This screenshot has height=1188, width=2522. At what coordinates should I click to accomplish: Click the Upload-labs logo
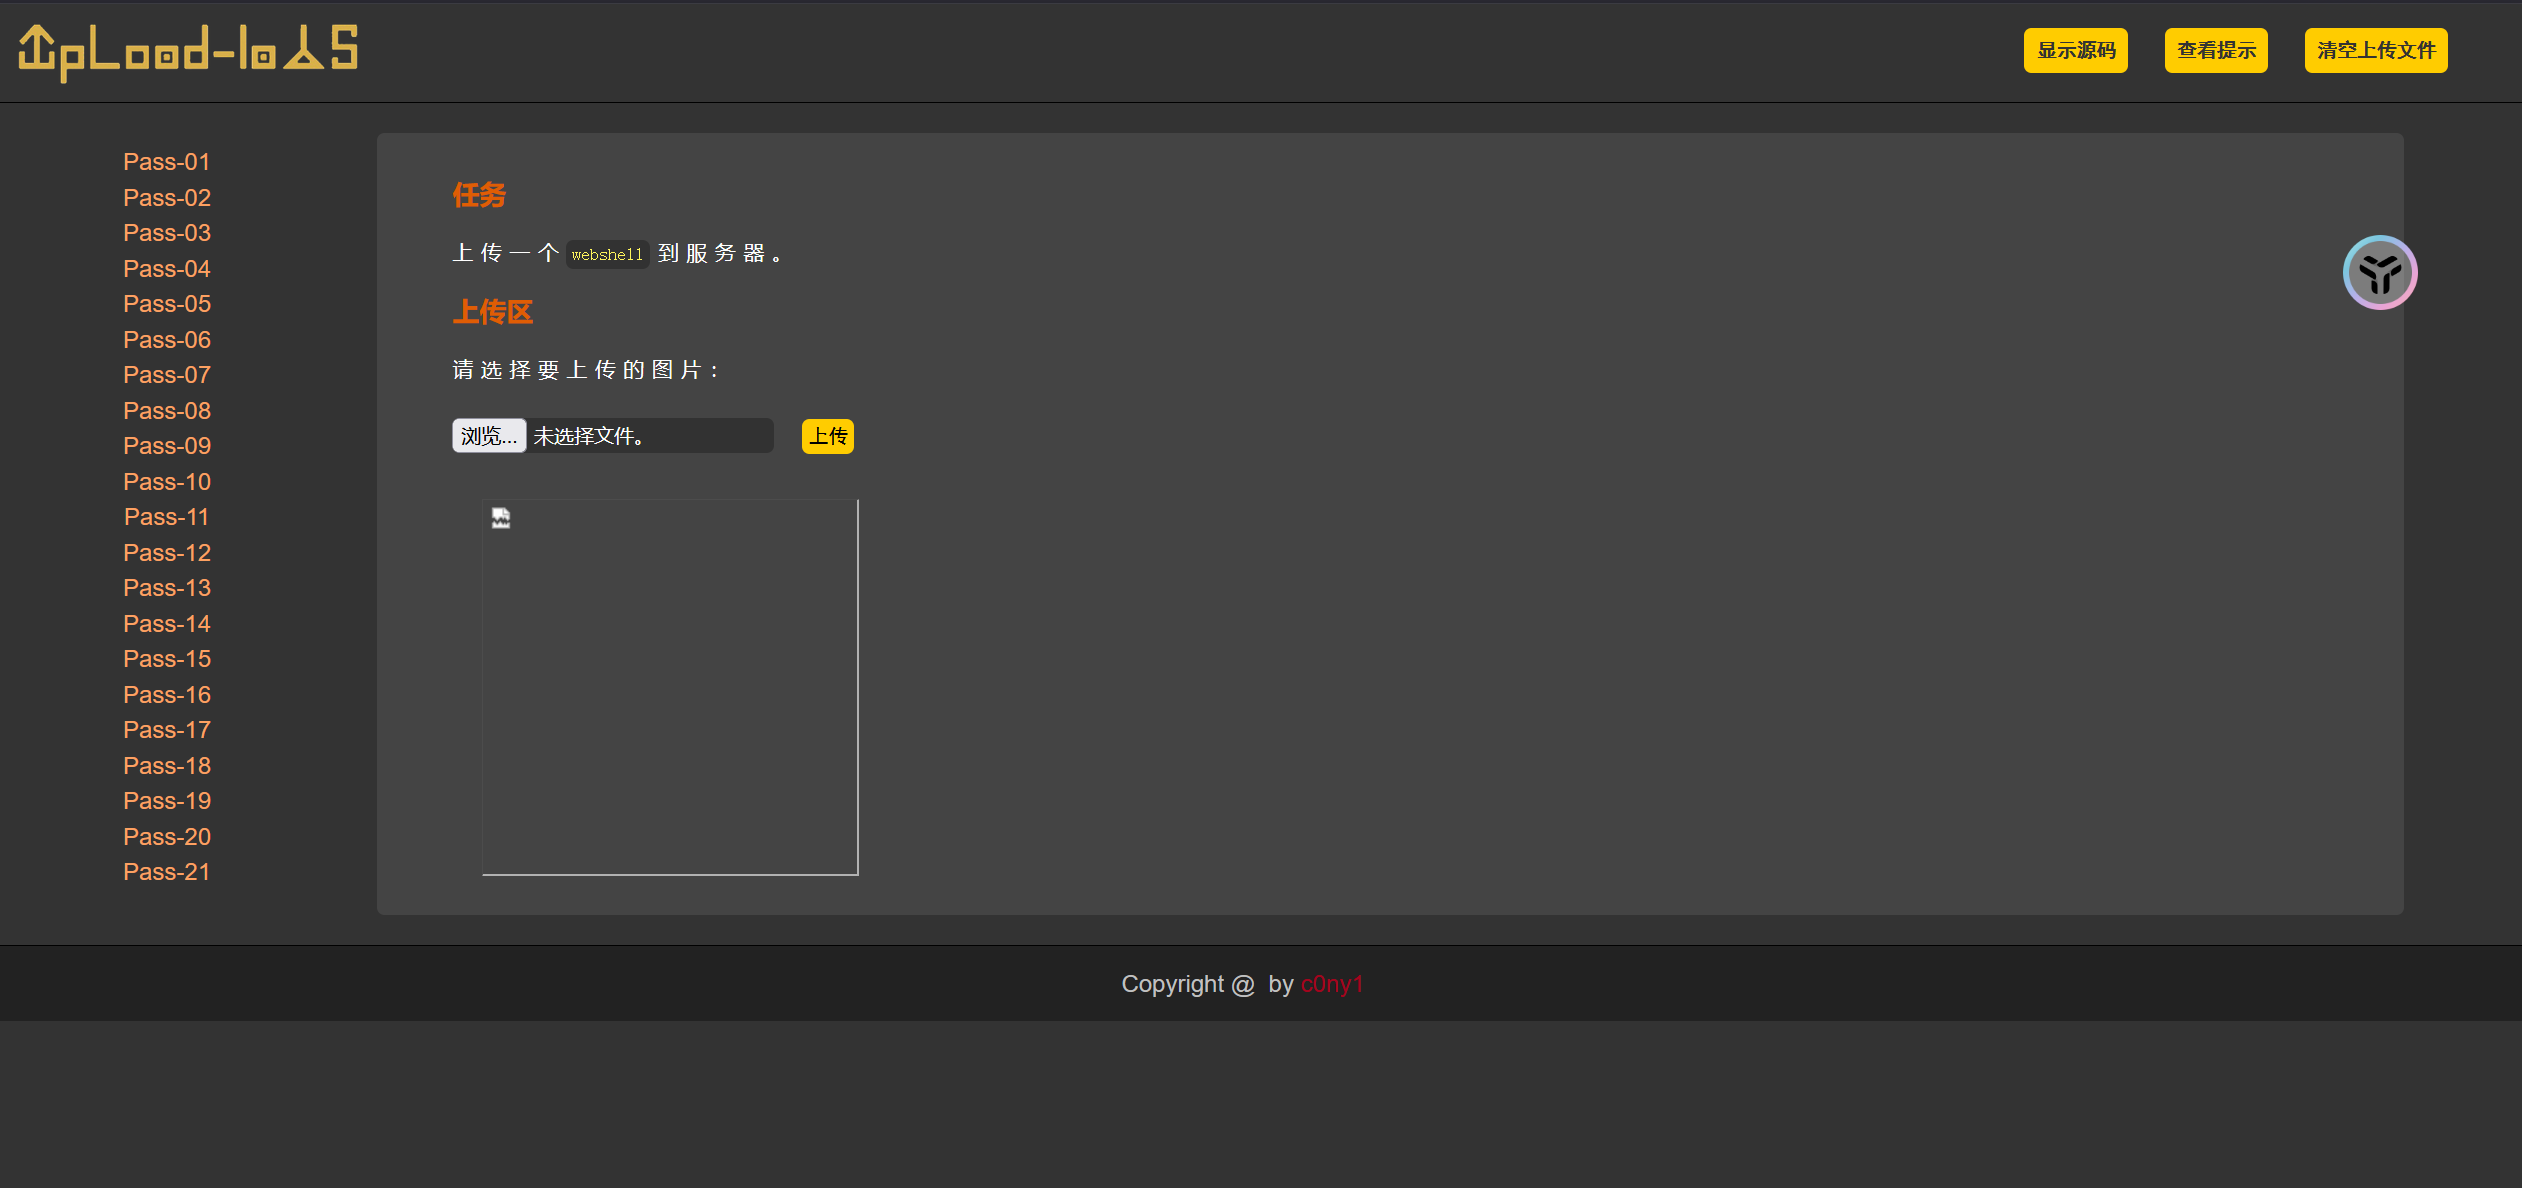pos(188,51)
